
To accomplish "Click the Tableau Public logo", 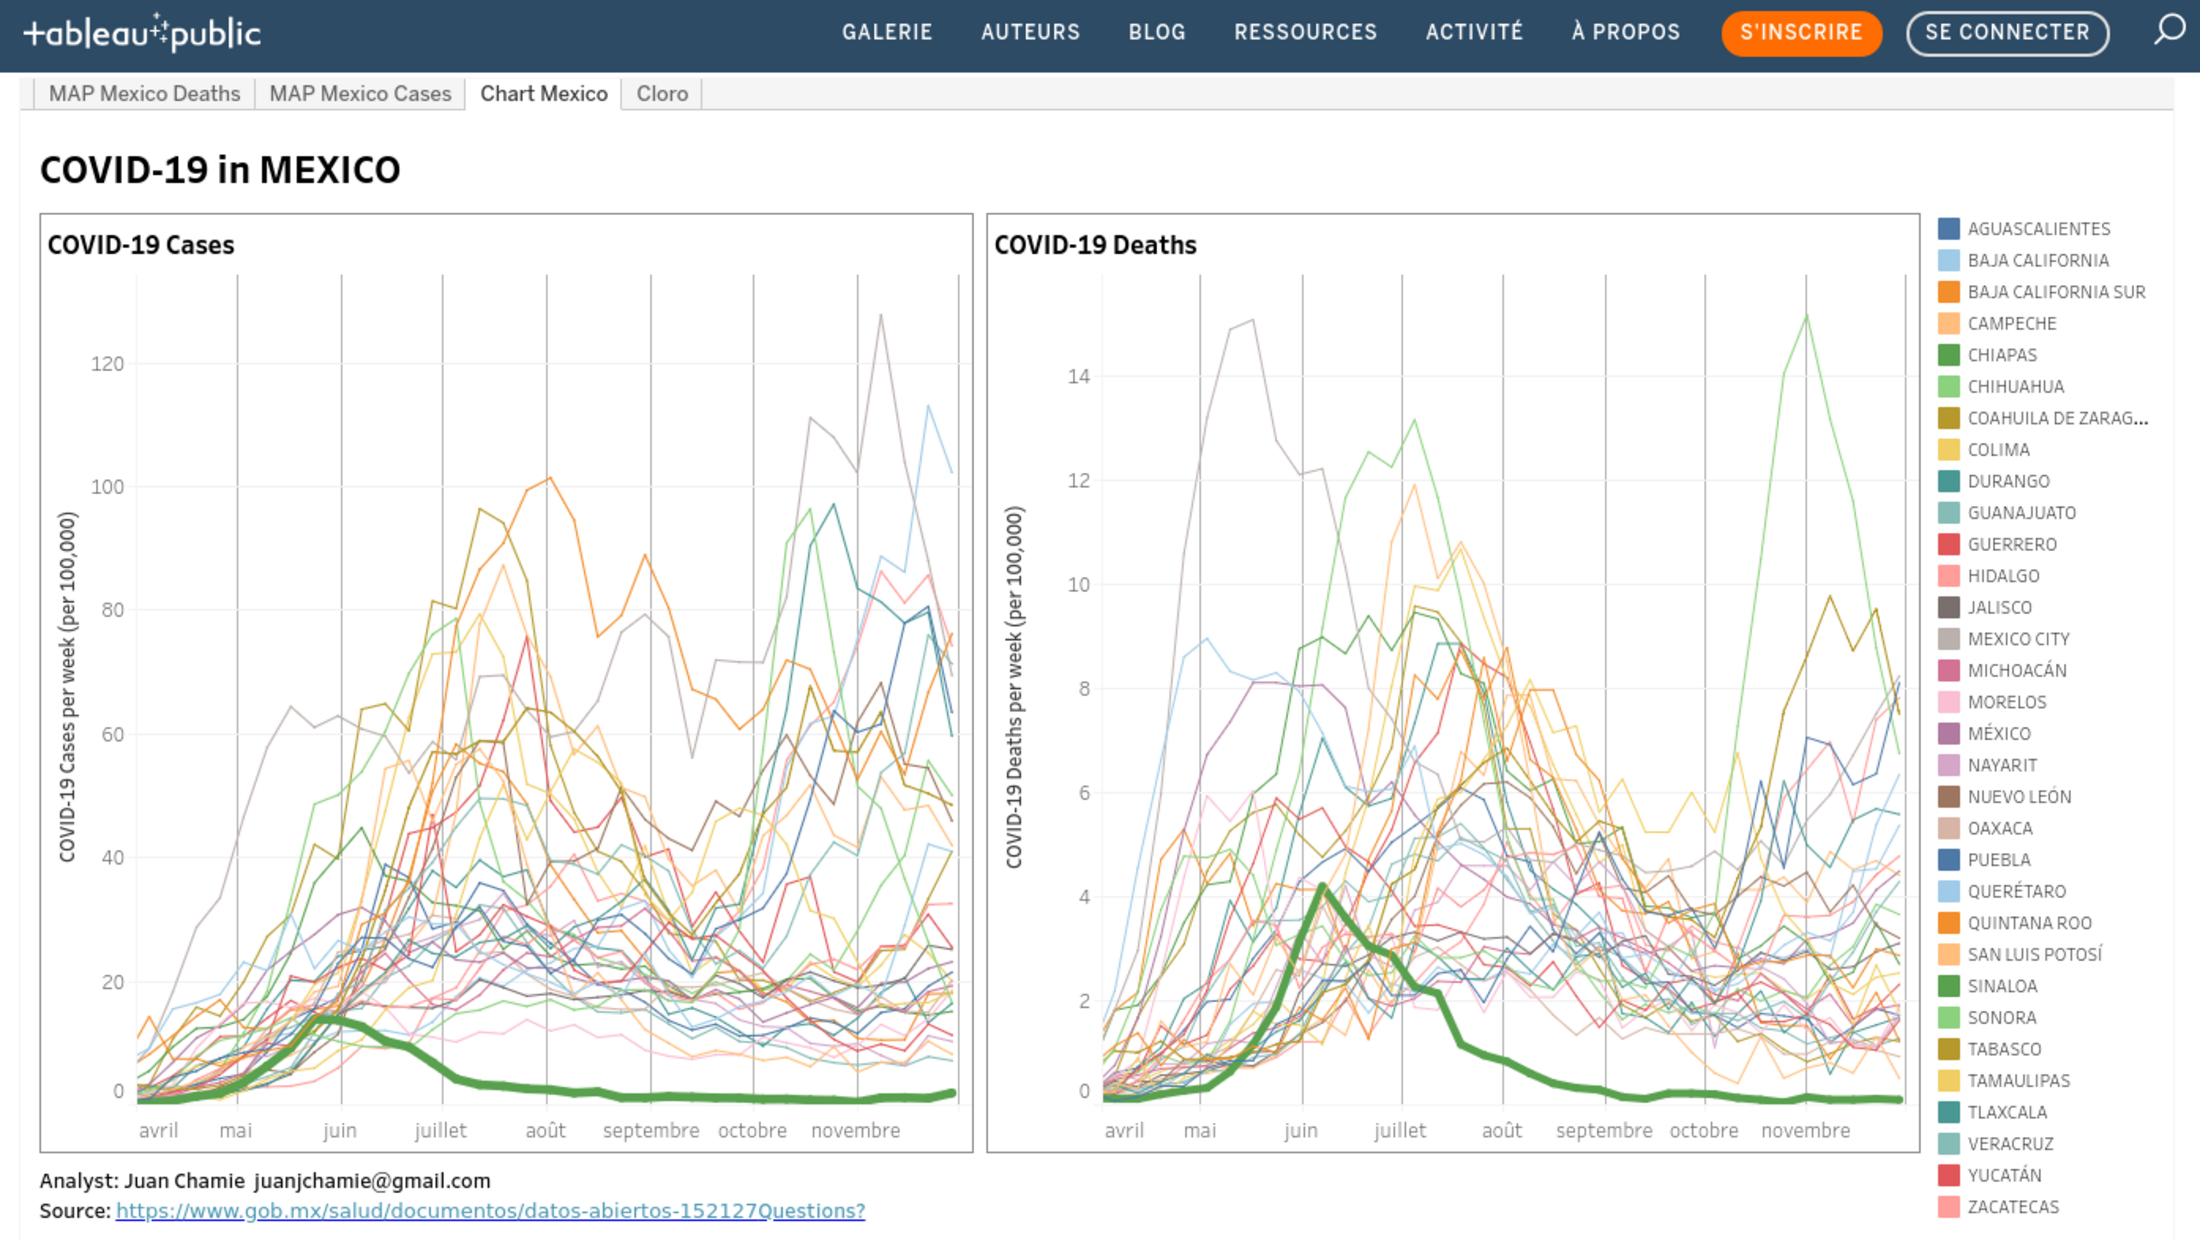I will (x=142, y=33).
